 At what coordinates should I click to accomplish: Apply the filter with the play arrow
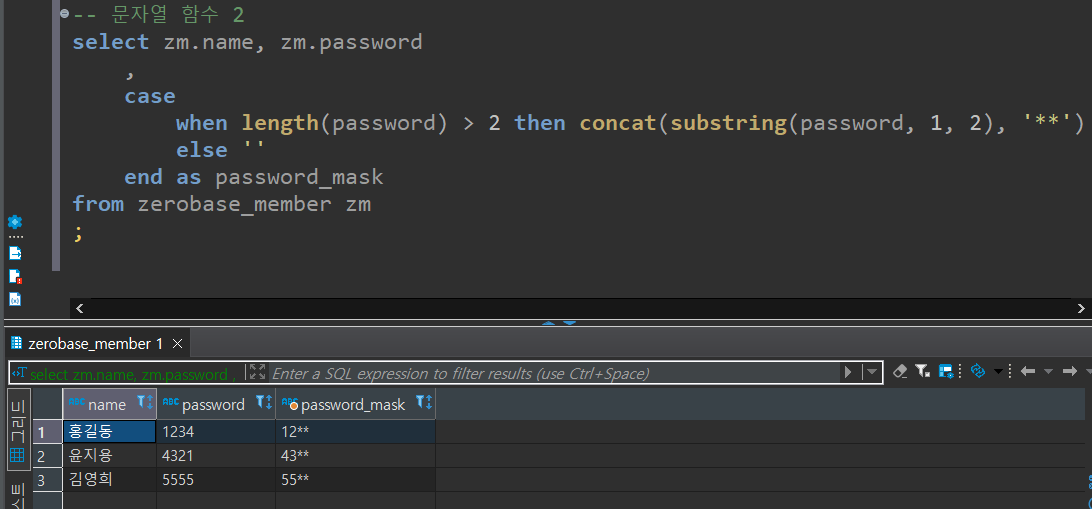click(x=848, y=372)
